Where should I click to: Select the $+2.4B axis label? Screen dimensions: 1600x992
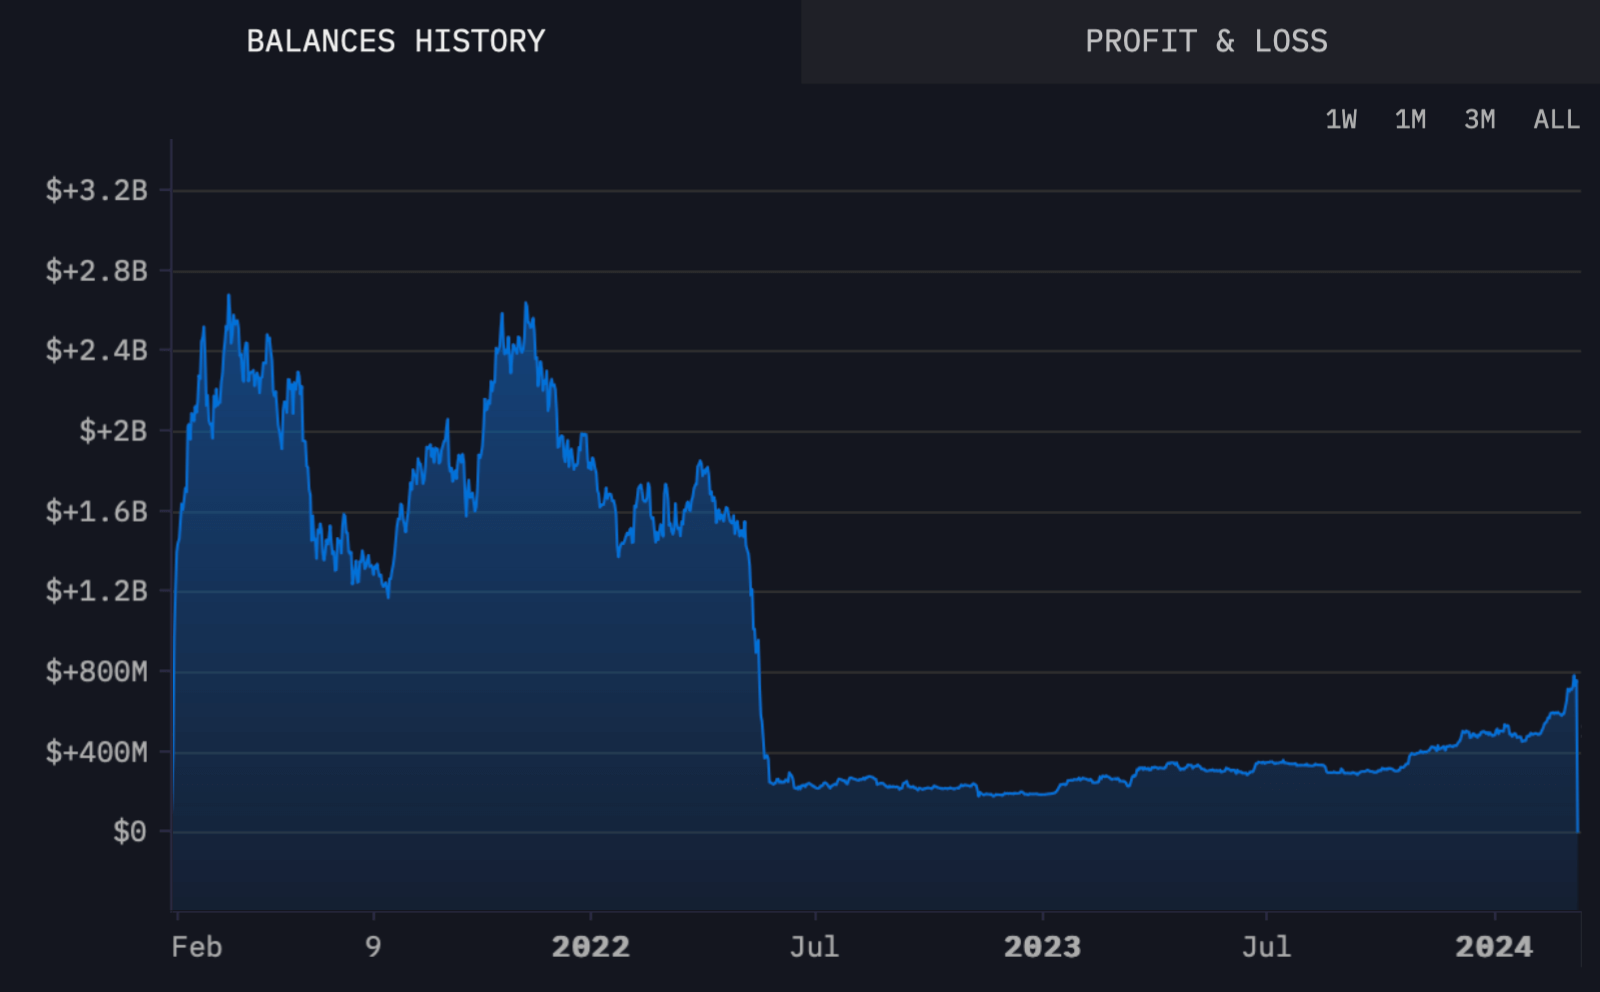pos(96,350)
